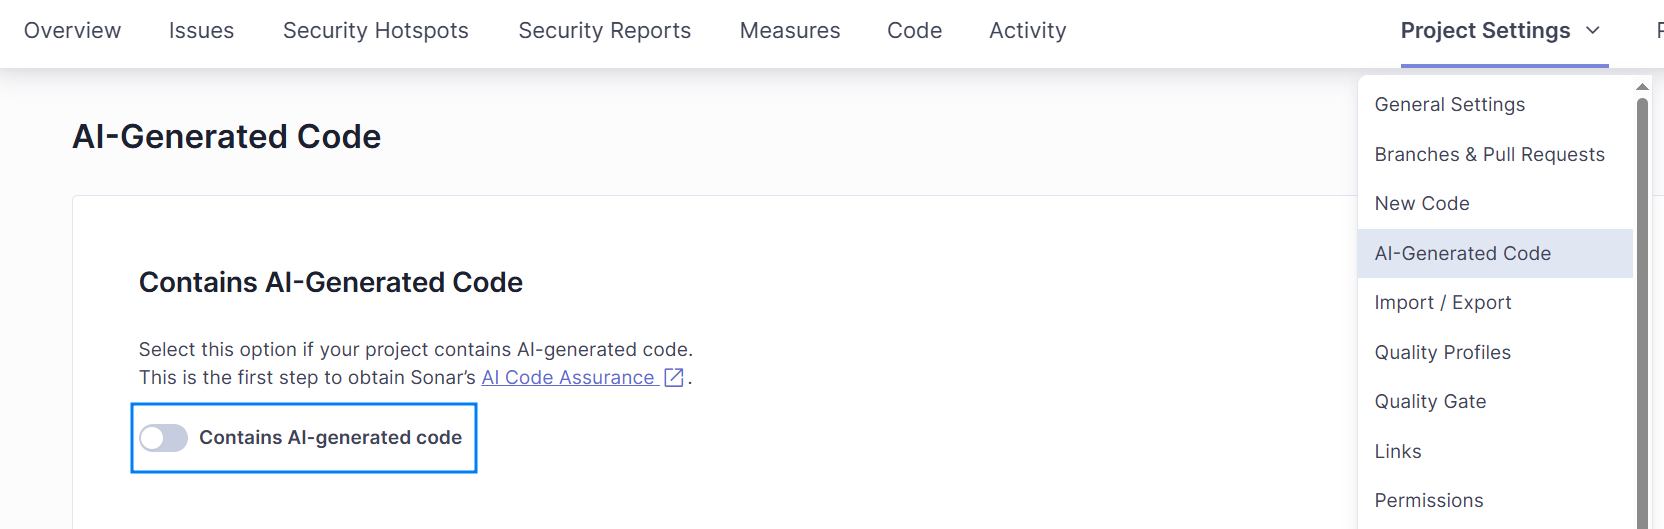Toggle the Contains AI-generated code switch
The width and height of the screenshot is (1664, 529).
coord(164,438)
